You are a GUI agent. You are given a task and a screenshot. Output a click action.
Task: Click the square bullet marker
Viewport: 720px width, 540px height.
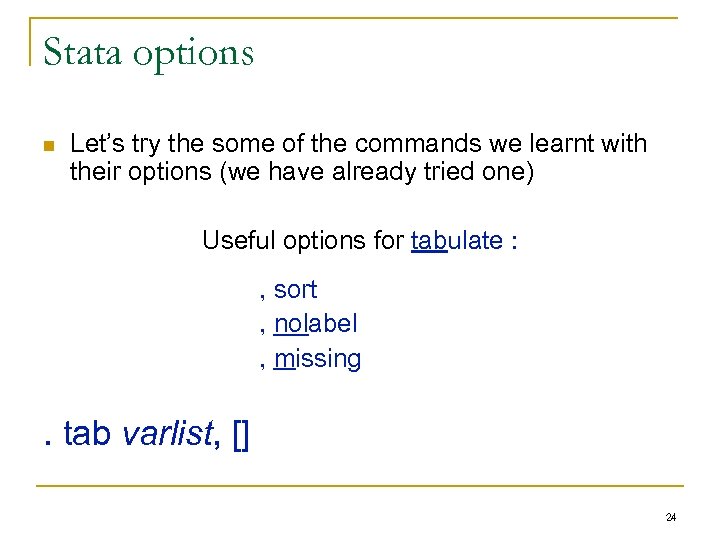46,146
